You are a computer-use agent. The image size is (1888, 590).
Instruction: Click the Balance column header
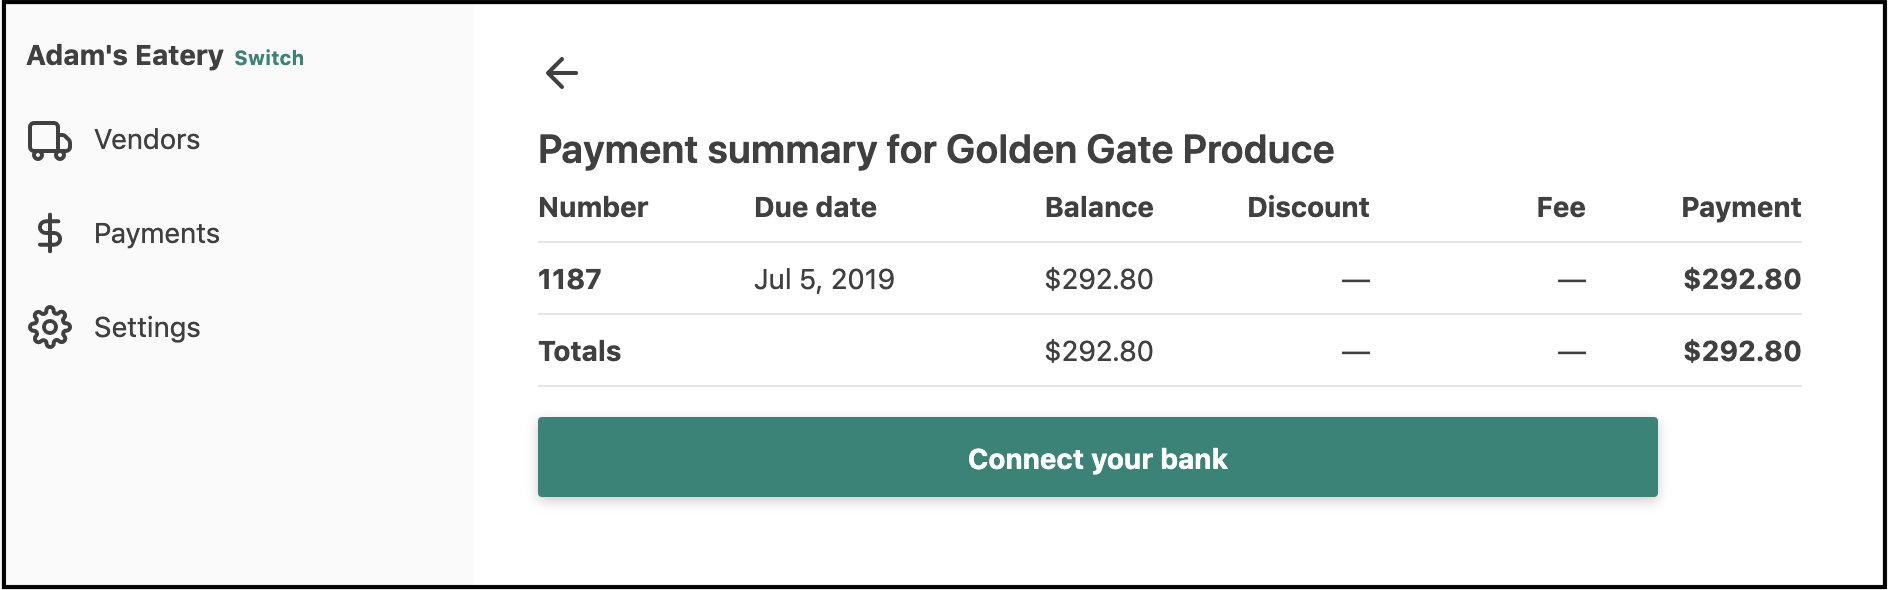(x=1099, y=207)
